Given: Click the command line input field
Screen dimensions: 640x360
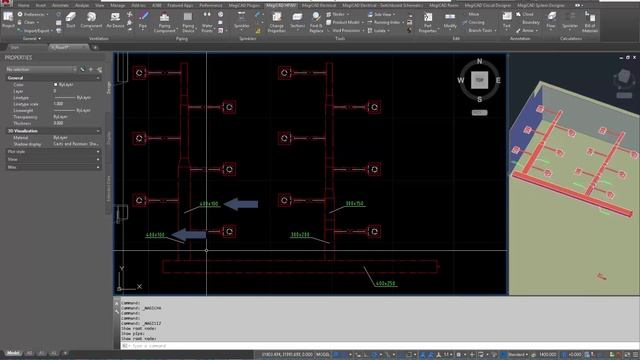Looking at the screenshot, I should 378,346.
